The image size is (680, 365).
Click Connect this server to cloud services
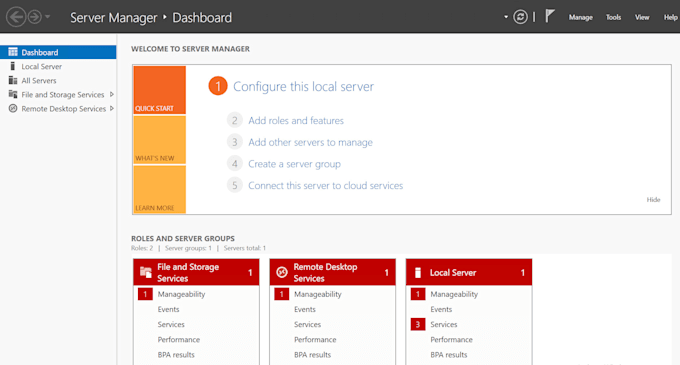coord(325,186)
